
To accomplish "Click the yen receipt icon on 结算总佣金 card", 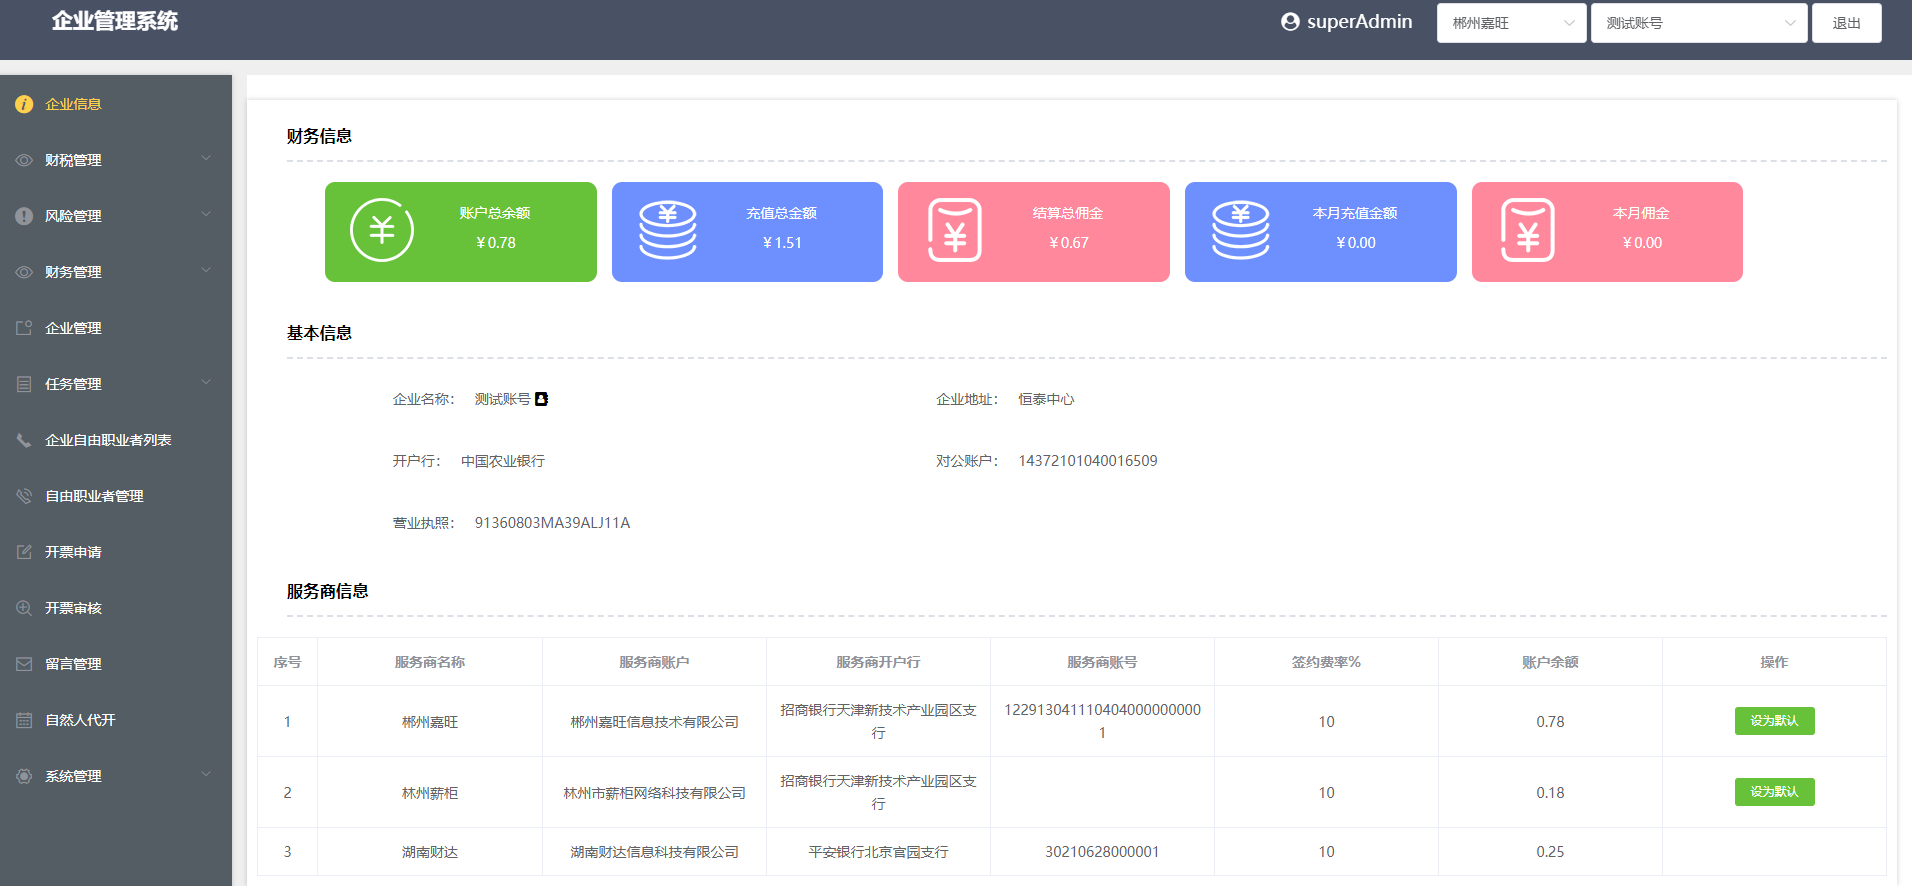I will pyautogui.click(x=955, y=230).
